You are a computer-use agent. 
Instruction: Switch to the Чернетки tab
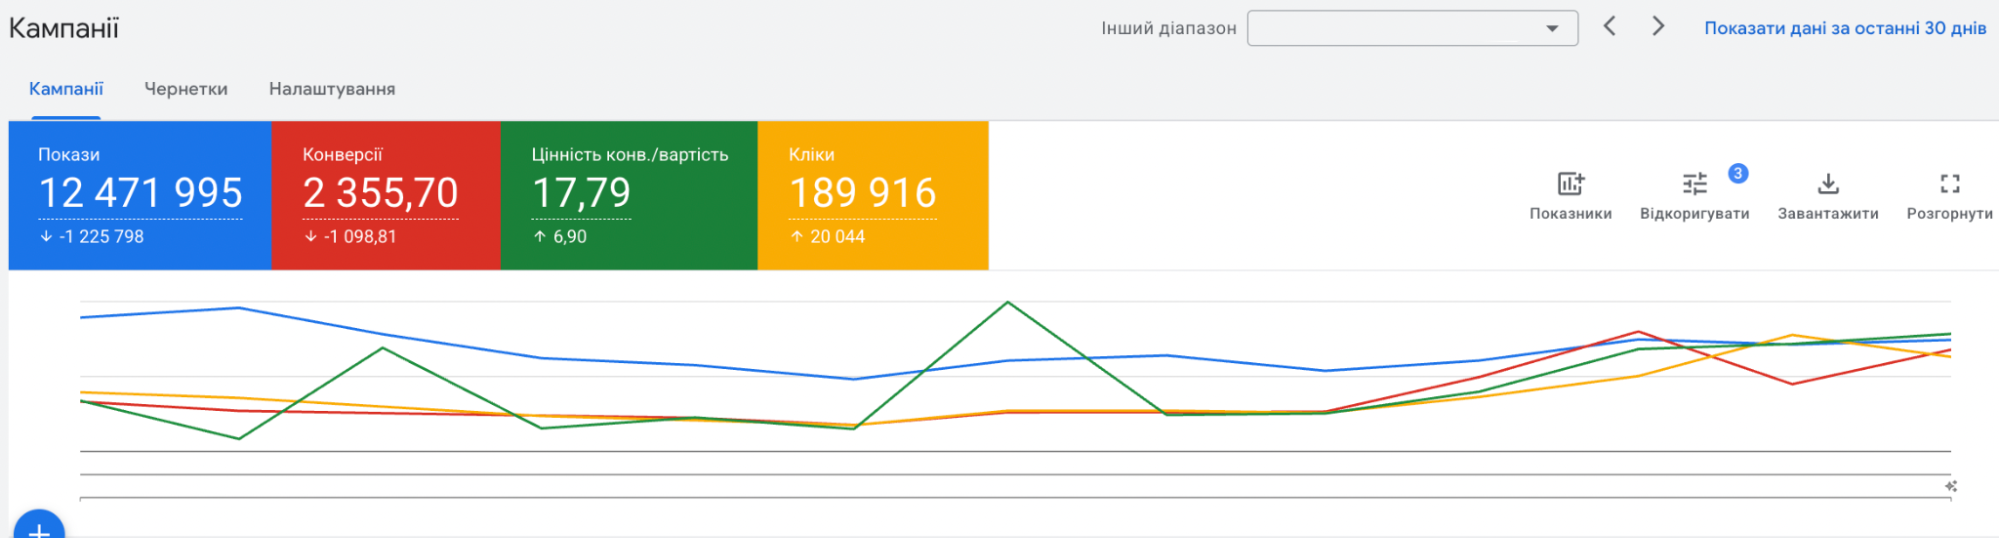pos(186,89)
